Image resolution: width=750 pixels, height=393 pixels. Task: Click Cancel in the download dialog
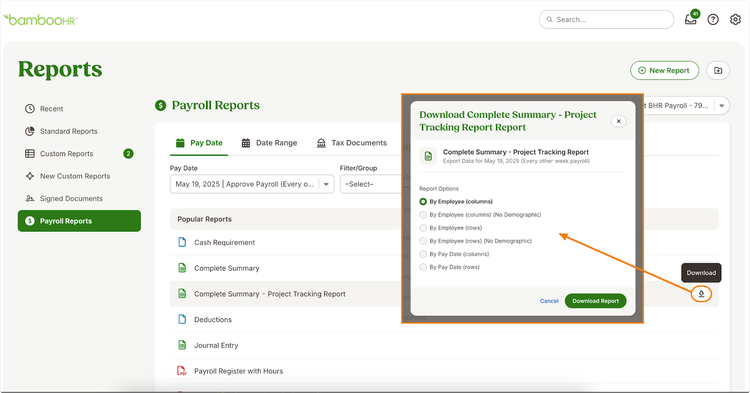click(x=549, y=301)
